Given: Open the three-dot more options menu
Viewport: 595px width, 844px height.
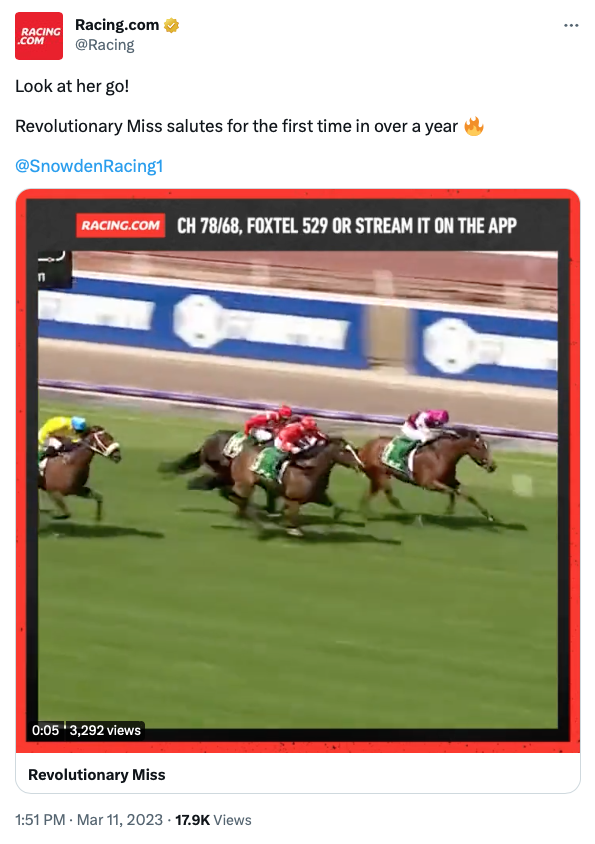Looking at the screenshot, I should coord(571,25).
